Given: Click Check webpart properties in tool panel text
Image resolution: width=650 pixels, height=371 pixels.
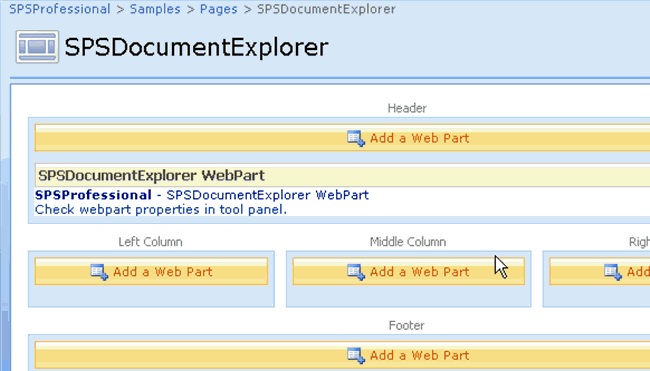Looking at the screenshot, I should [161, 210].
